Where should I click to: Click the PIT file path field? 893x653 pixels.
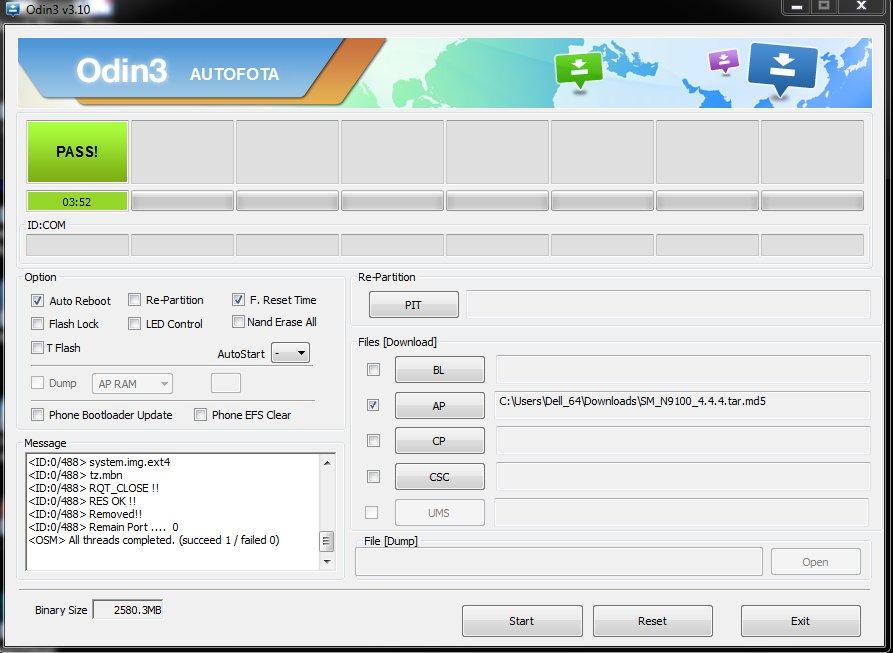point(669,305)
